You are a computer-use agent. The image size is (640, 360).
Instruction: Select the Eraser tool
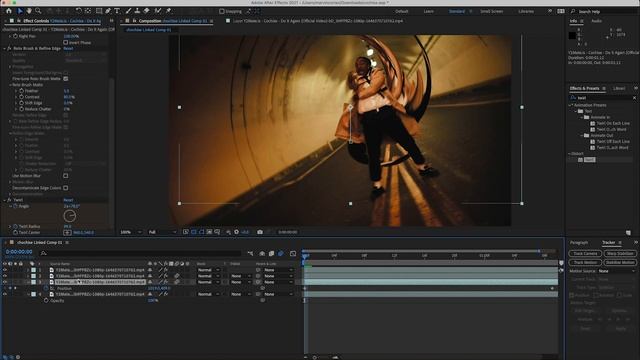(147, 11)
